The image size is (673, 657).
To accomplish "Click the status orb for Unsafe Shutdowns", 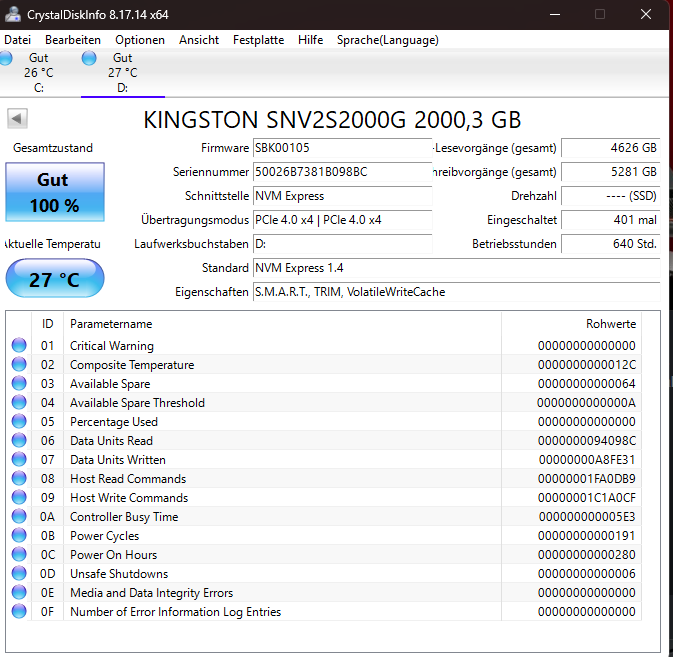I will pos(19,573).
